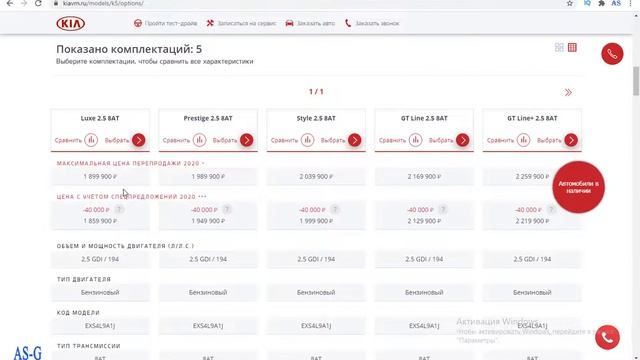Click discount help icon under Prestige price
Image resolution: width=640 pixels, height=360 pixels.
click(x=227, y=209)
